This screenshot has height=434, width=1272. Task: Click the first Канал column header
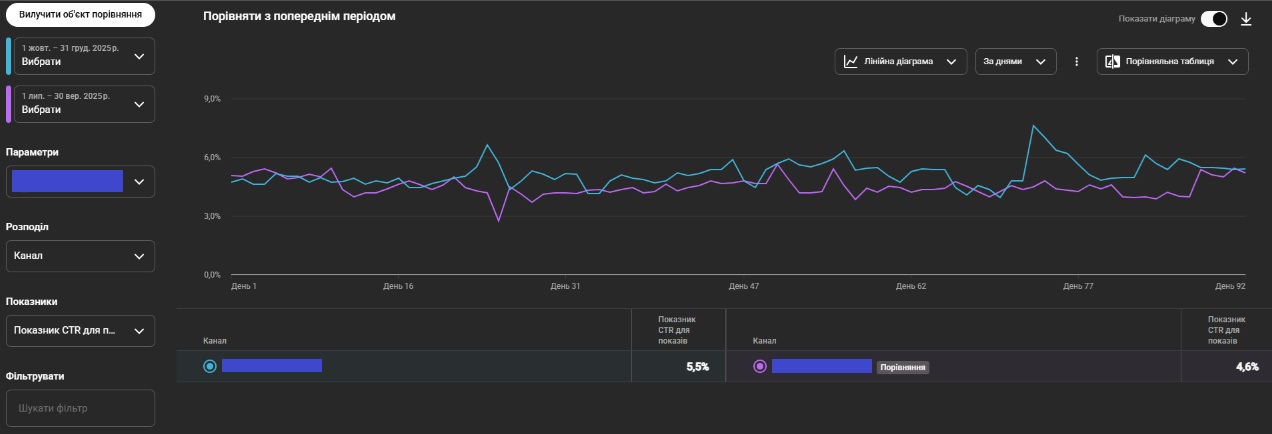214,341
